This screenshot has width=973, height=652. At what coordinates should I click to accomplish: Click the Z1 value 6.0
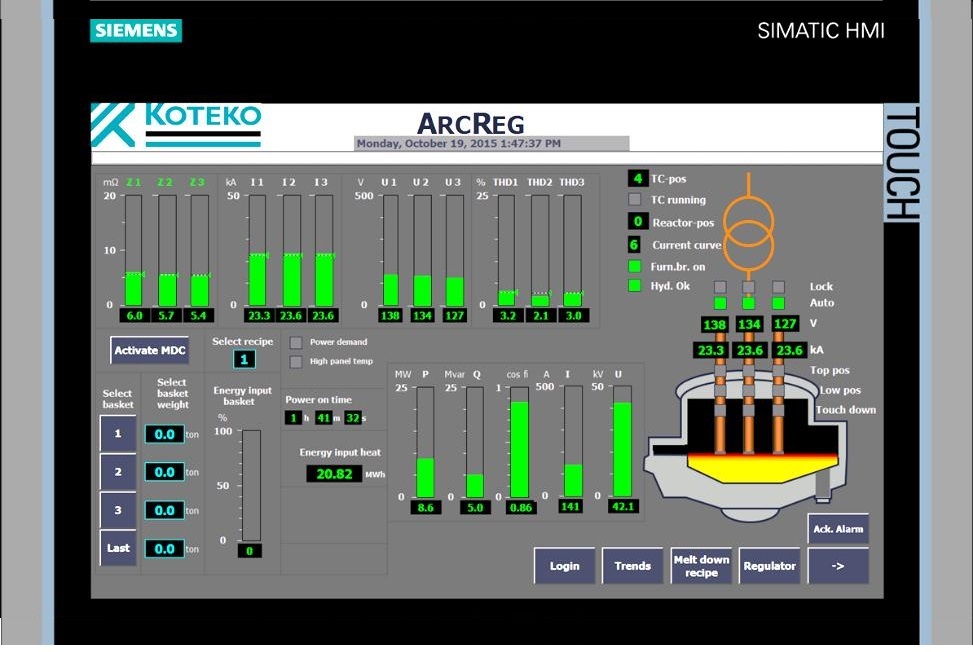(135, 315)
